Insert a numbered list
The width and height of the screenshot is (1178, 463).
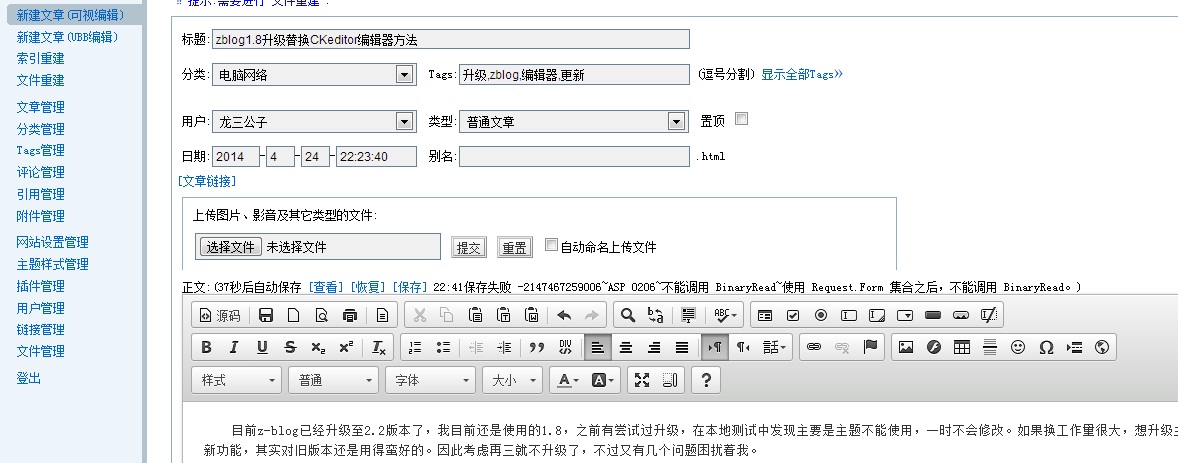click(415, 347)
